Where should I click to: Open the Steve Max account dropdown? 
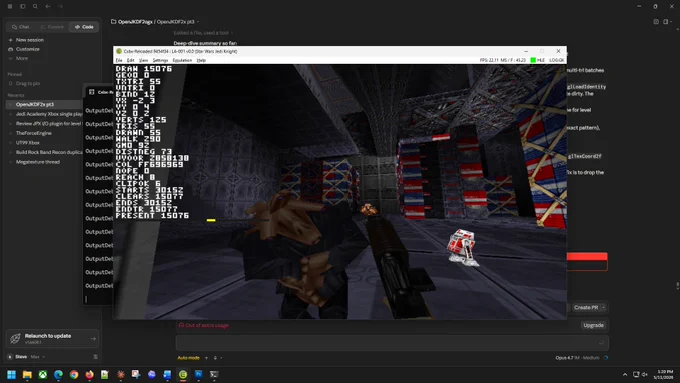(27, 357)
